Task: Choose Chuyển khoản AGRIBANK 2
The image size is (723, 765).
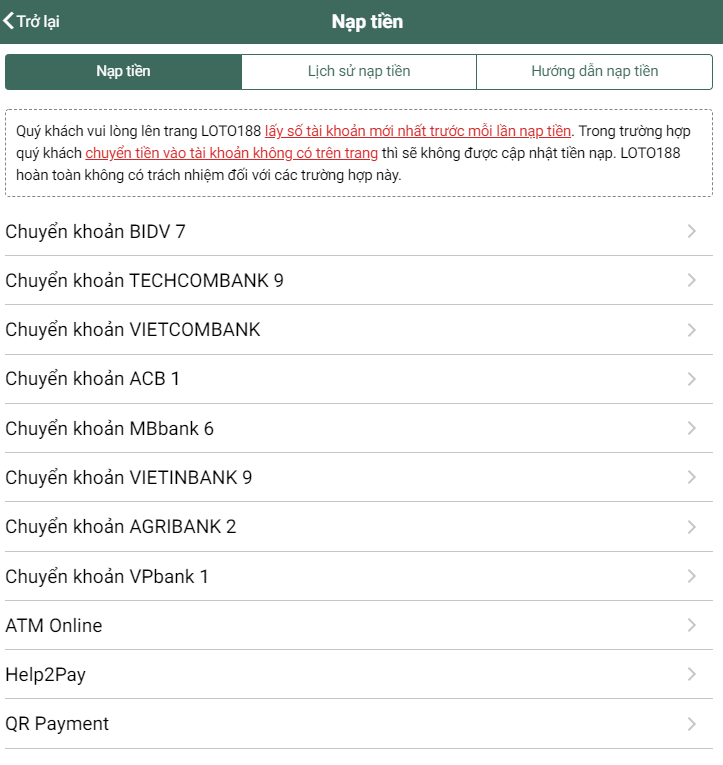Action: (x=359, y=527)
